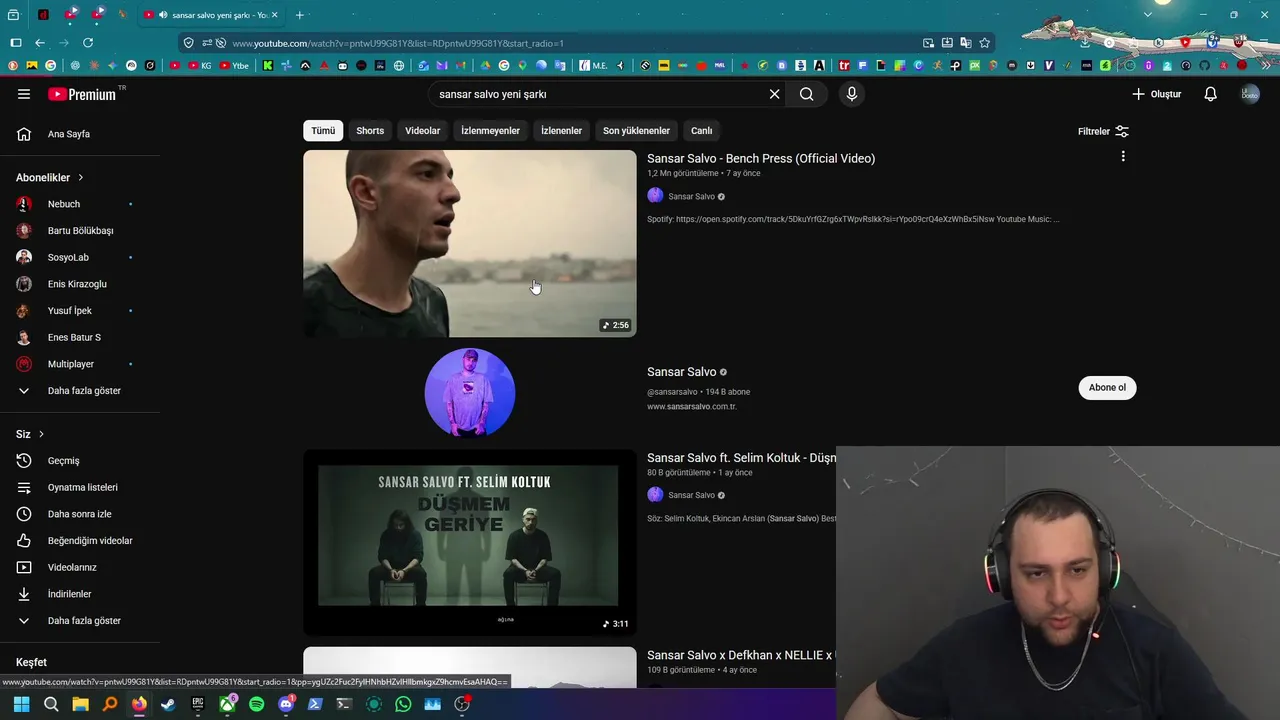This screenshot has width=1280, height=720.
Task: Open the Windows Start menu
Action: pyautogui.click(x=21, y=704)
